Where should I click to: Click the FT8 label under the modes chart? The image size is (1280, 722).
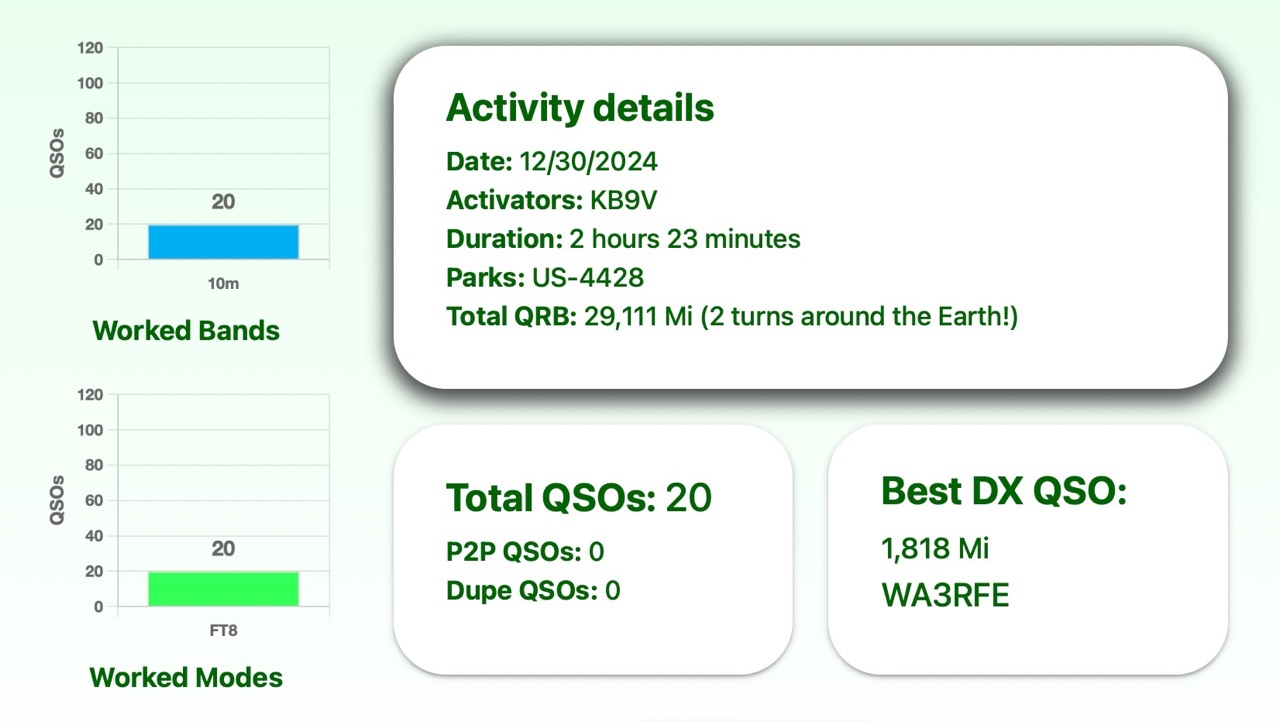[x=223, y=631]
